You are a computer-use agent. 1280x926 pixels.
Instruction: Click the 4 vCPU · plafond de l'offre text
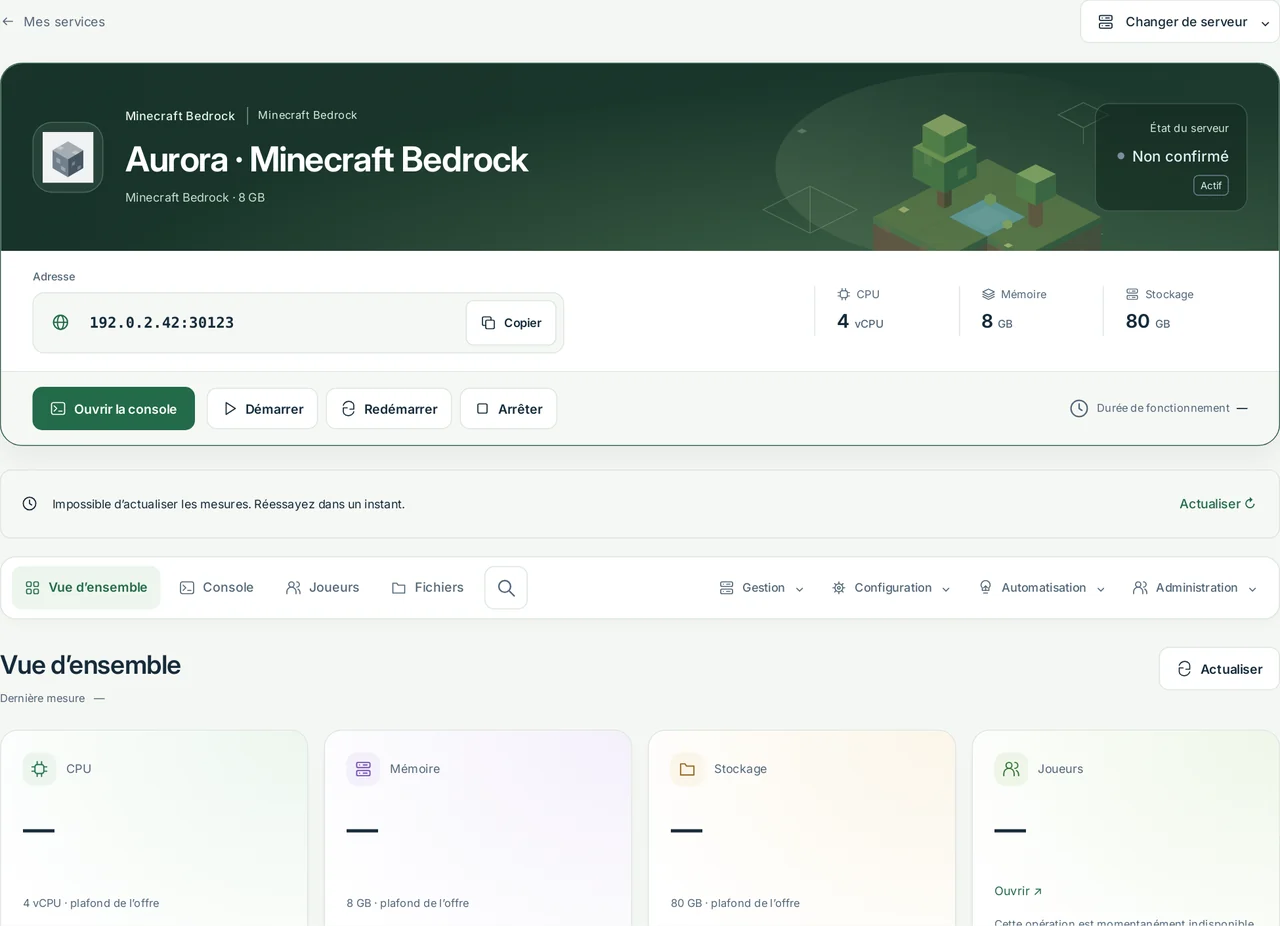tap(91, 903)
